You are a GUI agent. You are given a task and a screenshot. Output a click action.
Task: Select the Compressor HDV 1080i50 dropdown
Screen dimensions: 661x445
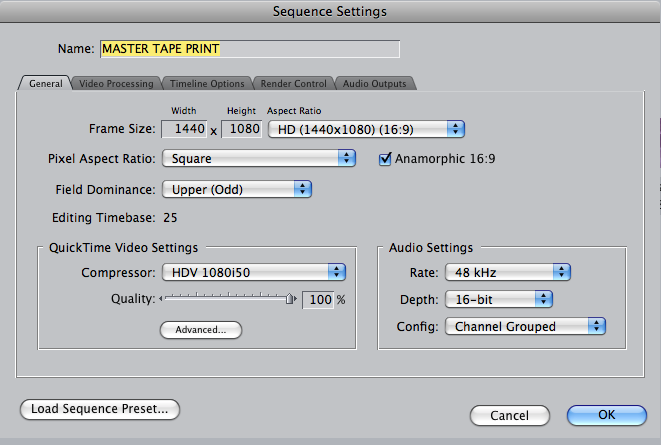coord(253,272)
